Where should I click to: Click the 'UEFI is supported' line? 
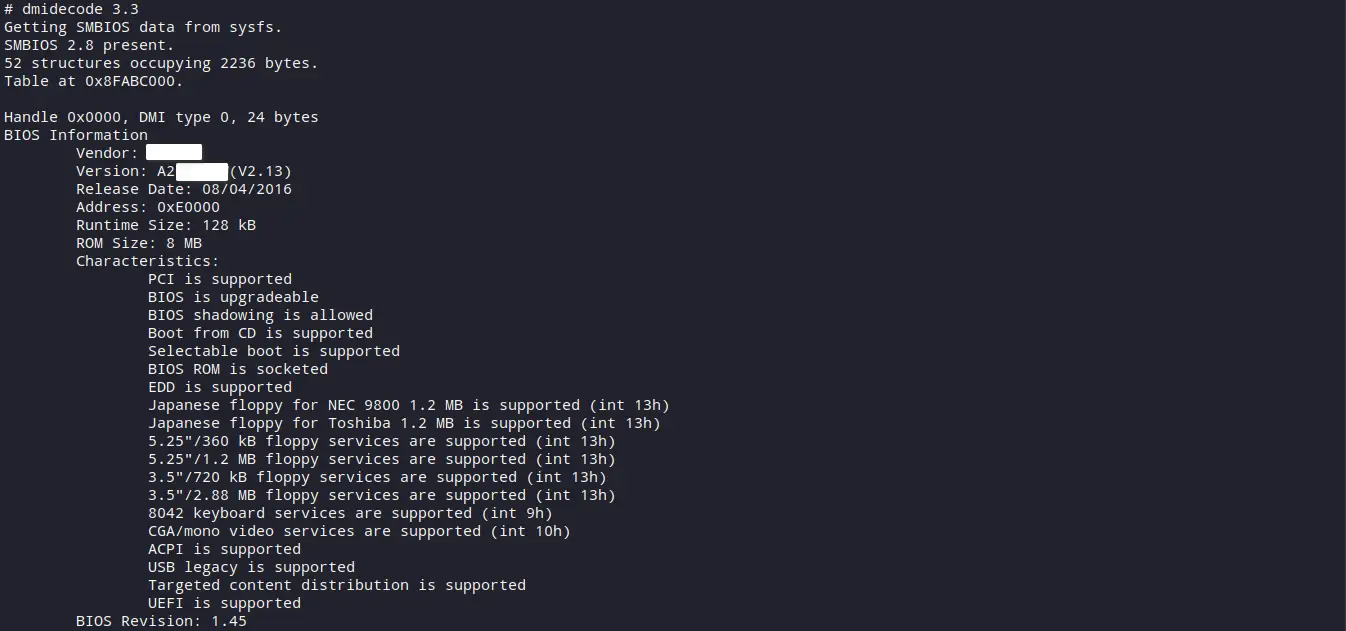pyautogui.click(x=224, y=603)
